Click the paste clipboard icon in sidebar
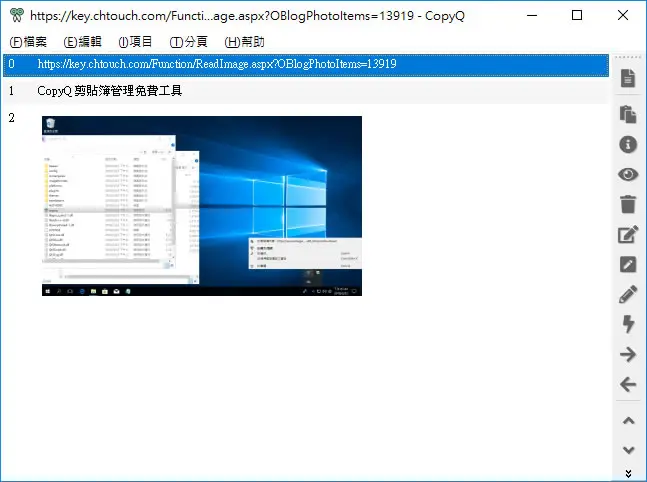 tap(628, 114)
